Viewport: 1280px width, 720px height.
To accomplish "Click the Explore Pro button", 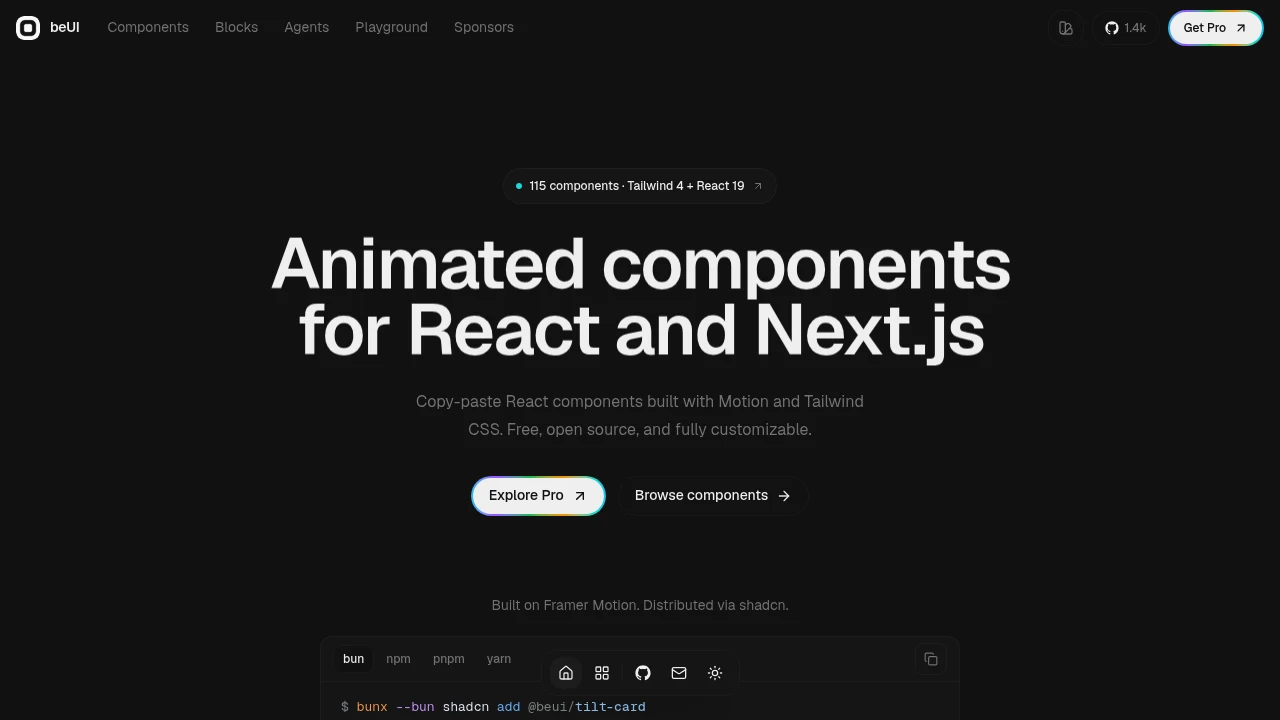I will (x=538, y=496).
